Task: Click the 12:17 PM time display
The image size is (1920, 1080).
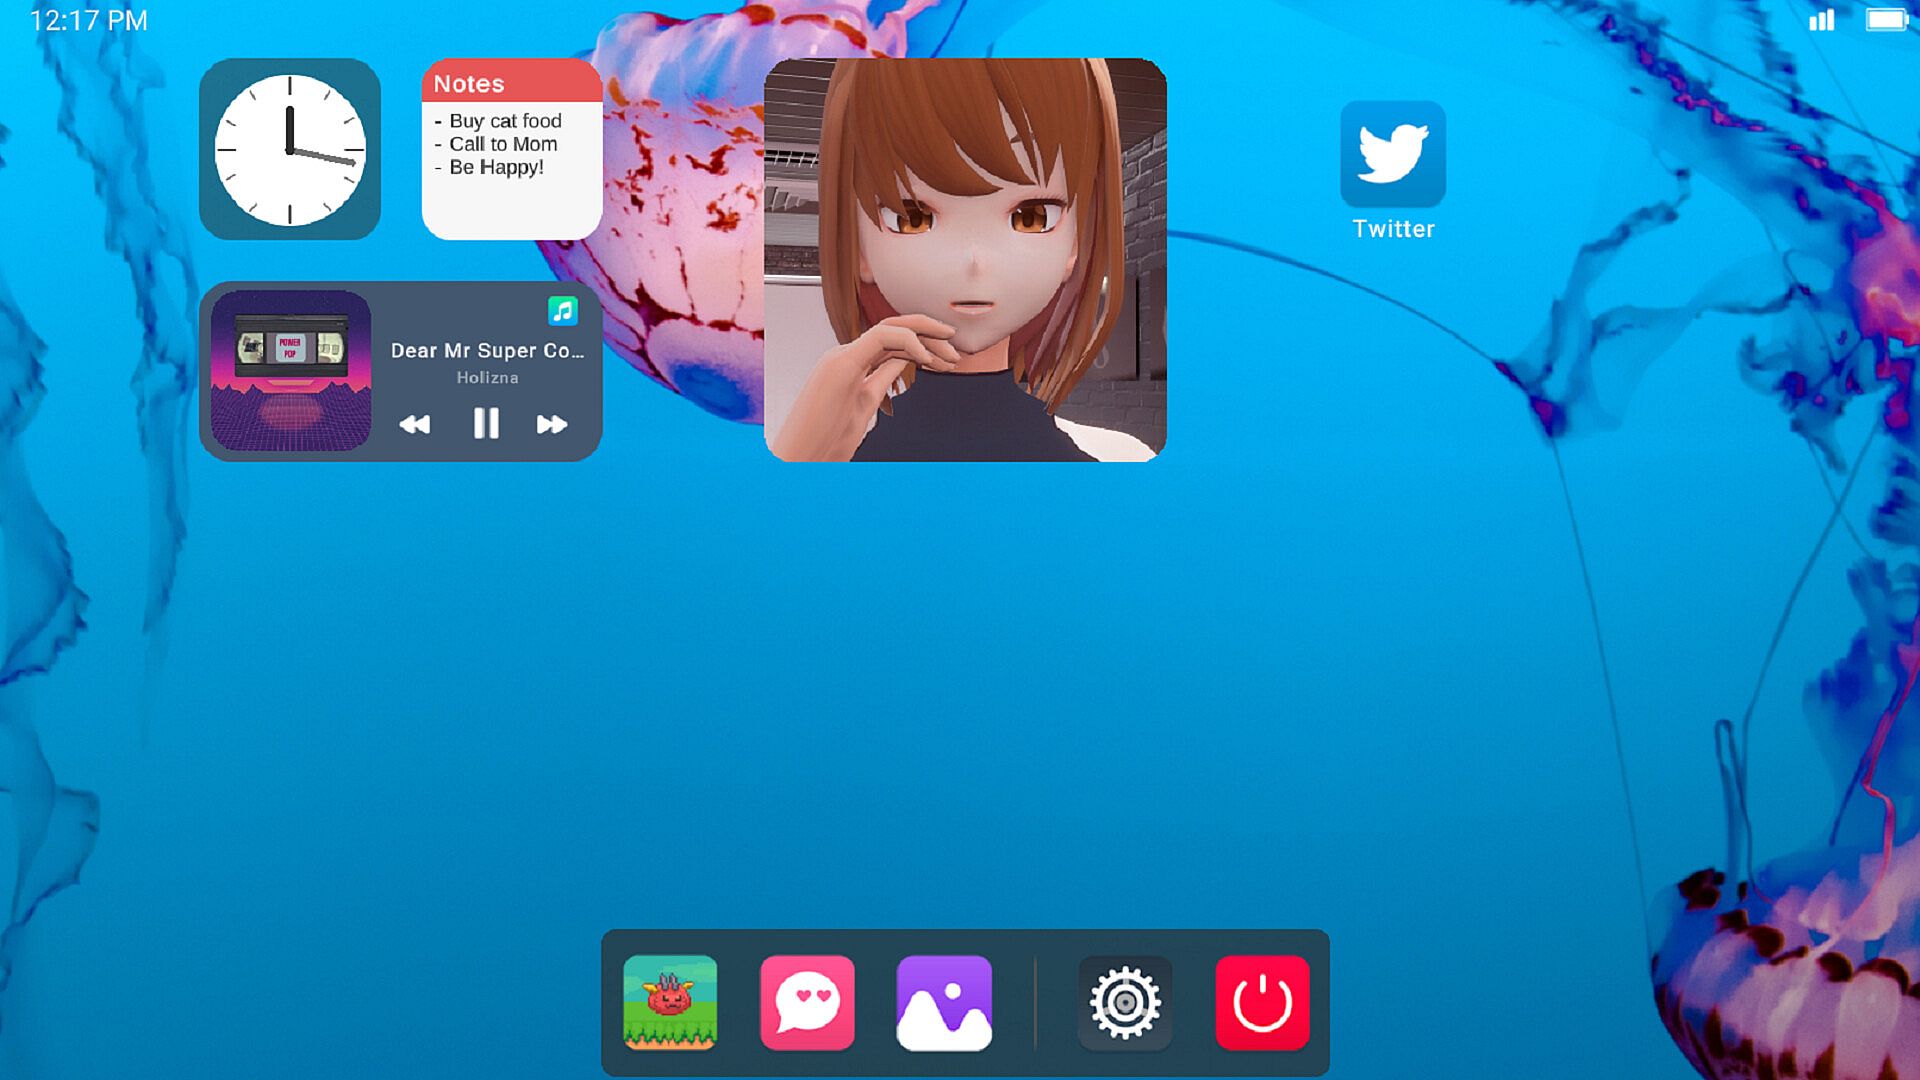Action: point(89,20)
